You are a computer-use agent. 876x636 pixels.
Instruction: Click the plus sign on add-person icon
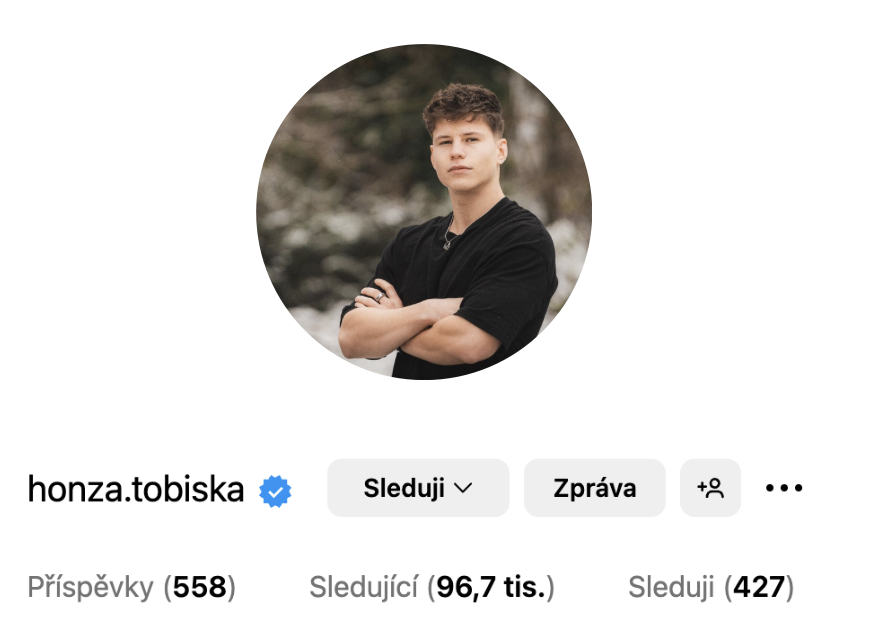click(701, 487)
